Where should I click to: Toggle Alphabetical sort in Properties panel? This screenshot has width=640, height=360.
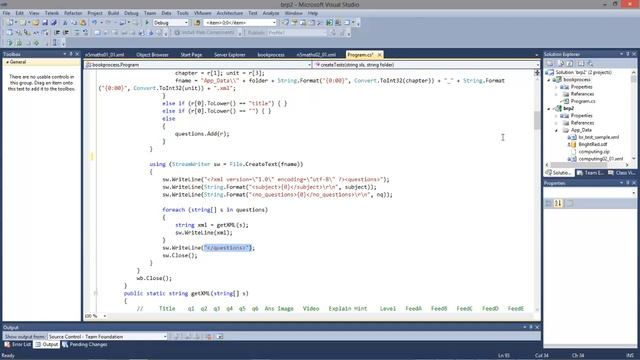click(558, 203)
